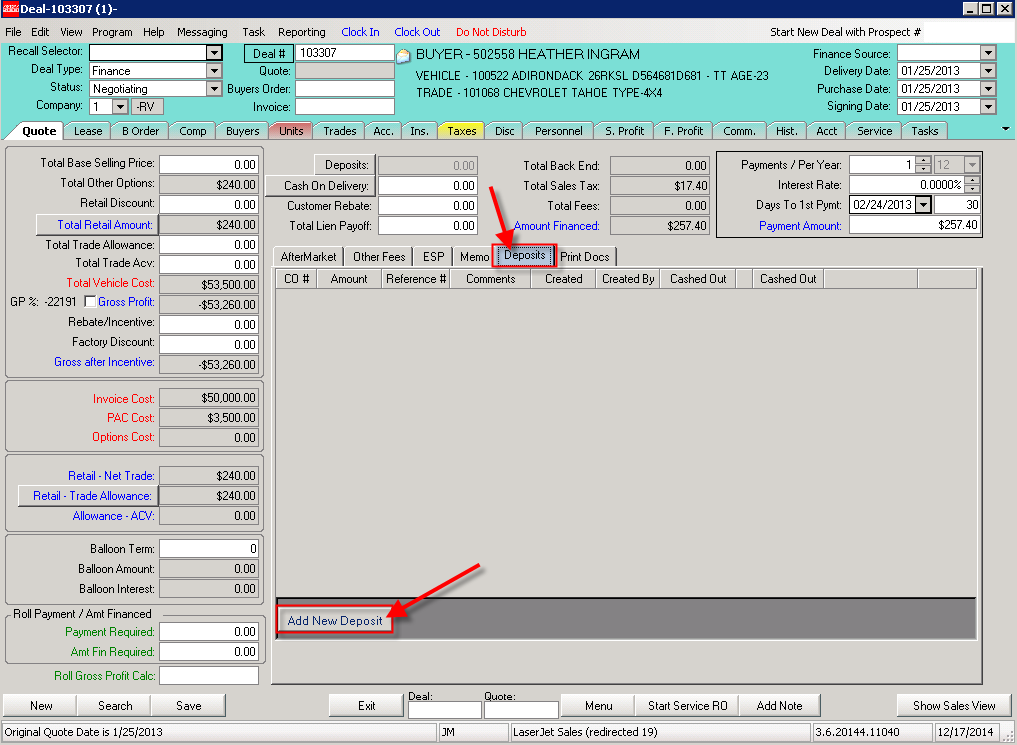This screenshot has width=1017, height=745.
Task: Click Add New Deposit
Action: (335, 621)
